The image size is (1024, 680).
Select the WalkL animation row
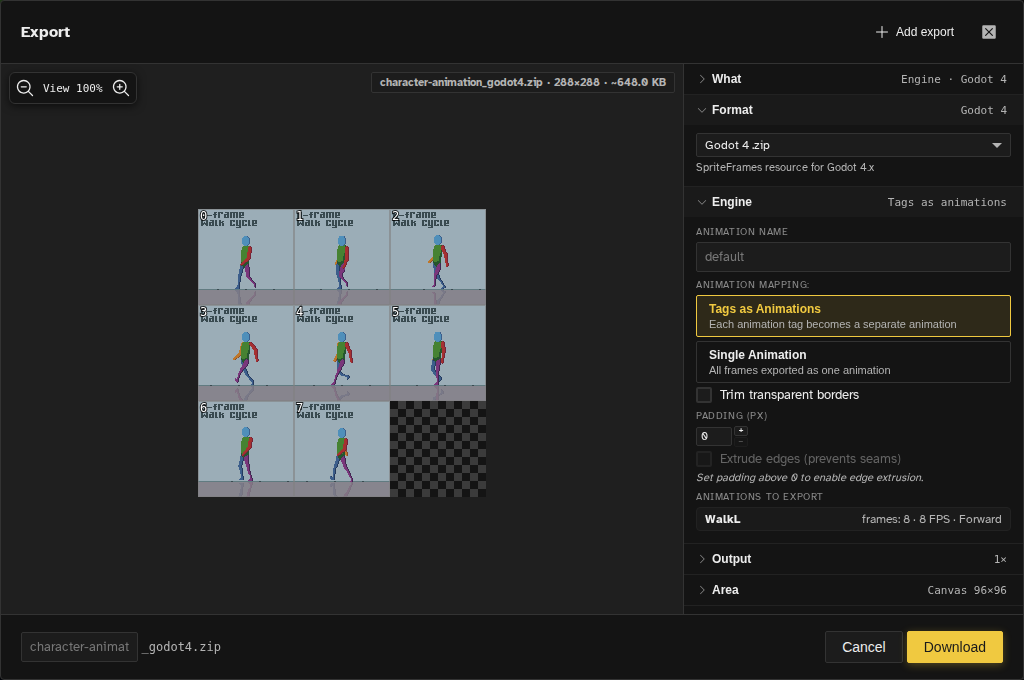click(x=853, y=519)
